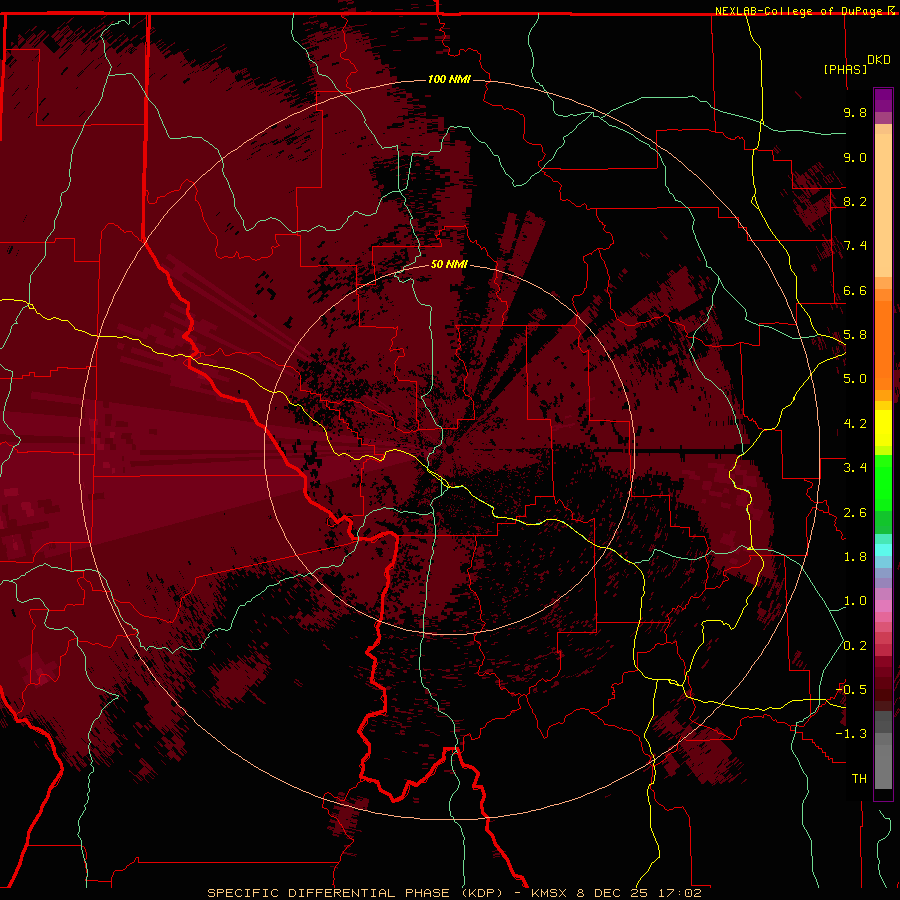Click the 9.0 value on the color scale
The height and width of the screenshot is (900, 900).
pos(855,157)
